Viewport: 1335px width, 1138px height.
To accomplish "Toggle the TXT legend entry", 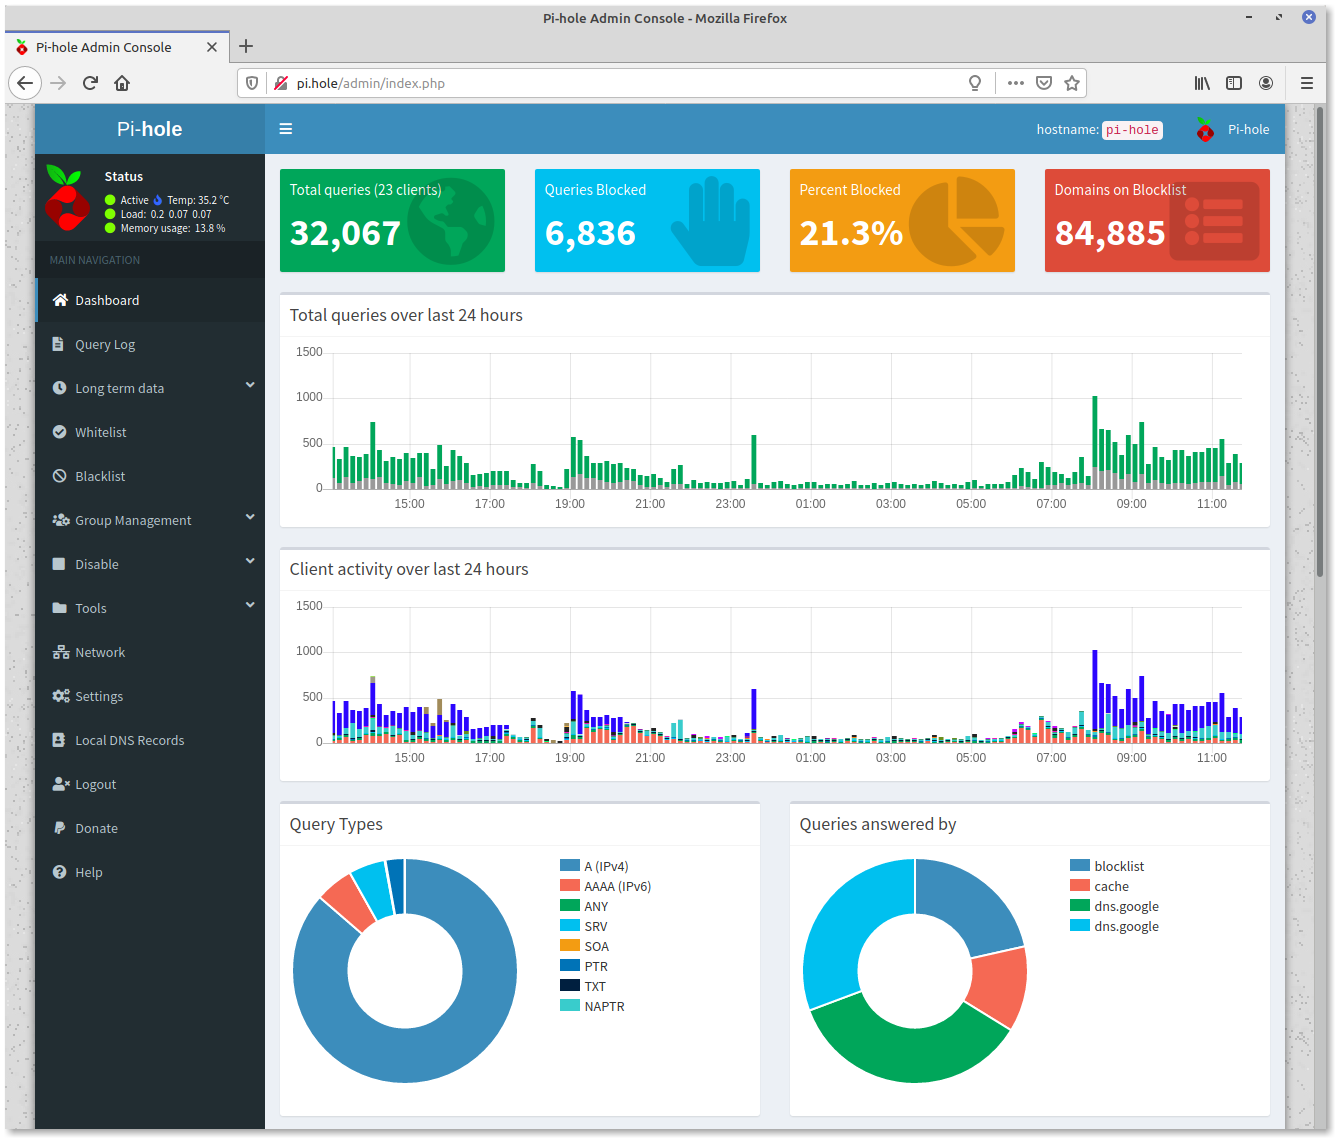I will (583, 986).
